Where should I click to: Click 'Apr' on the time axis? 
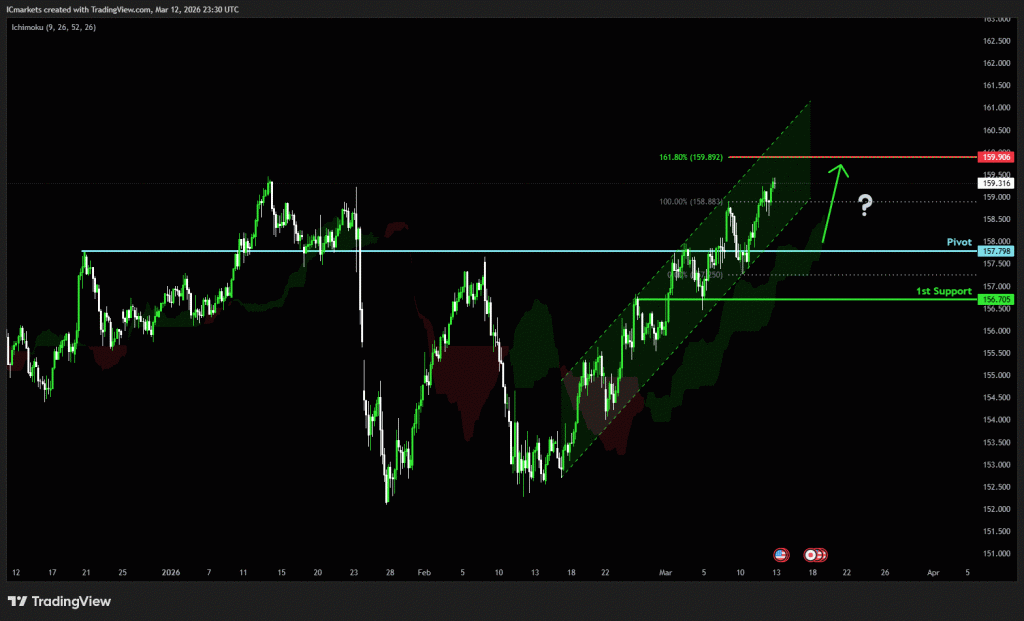click(933, 573)
